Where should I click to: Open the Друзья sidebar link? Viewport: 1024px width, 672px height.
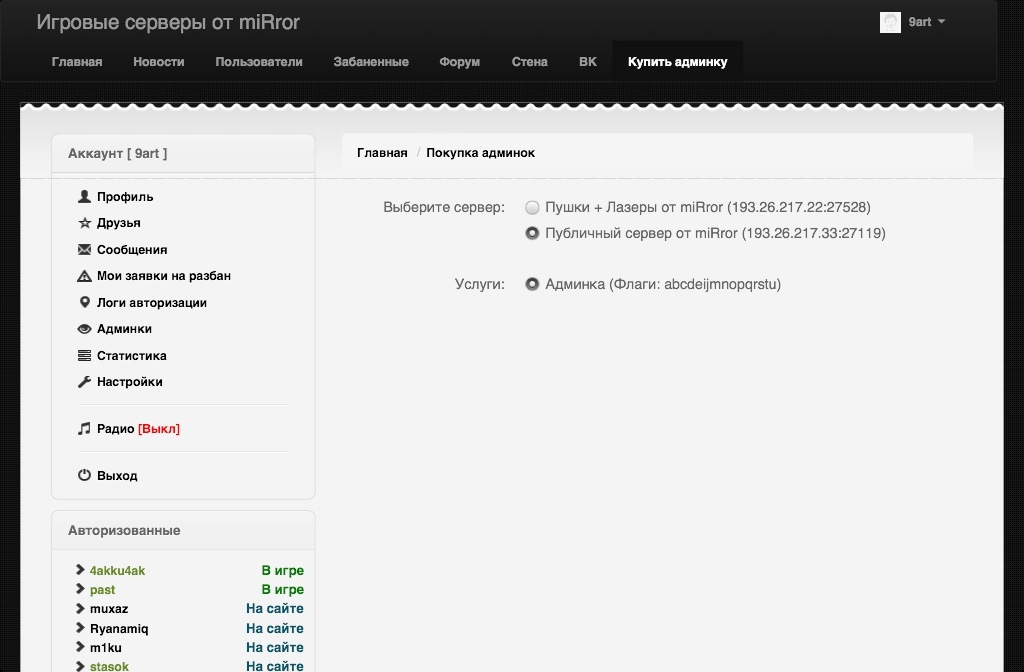119,223
